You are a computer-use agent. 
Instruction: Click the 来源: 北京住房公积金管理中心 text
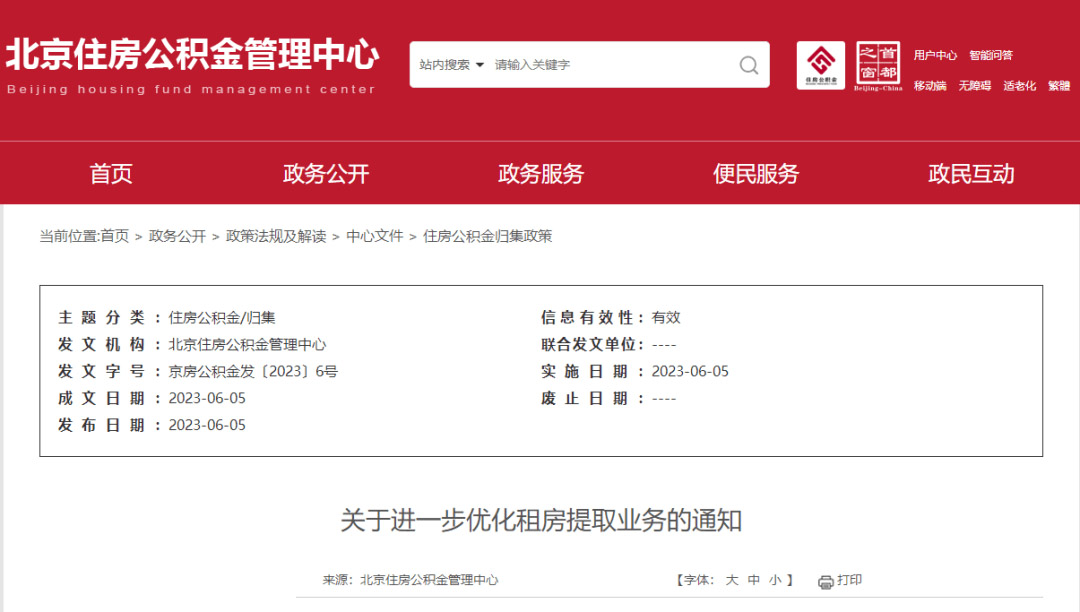tap(410, 580)
